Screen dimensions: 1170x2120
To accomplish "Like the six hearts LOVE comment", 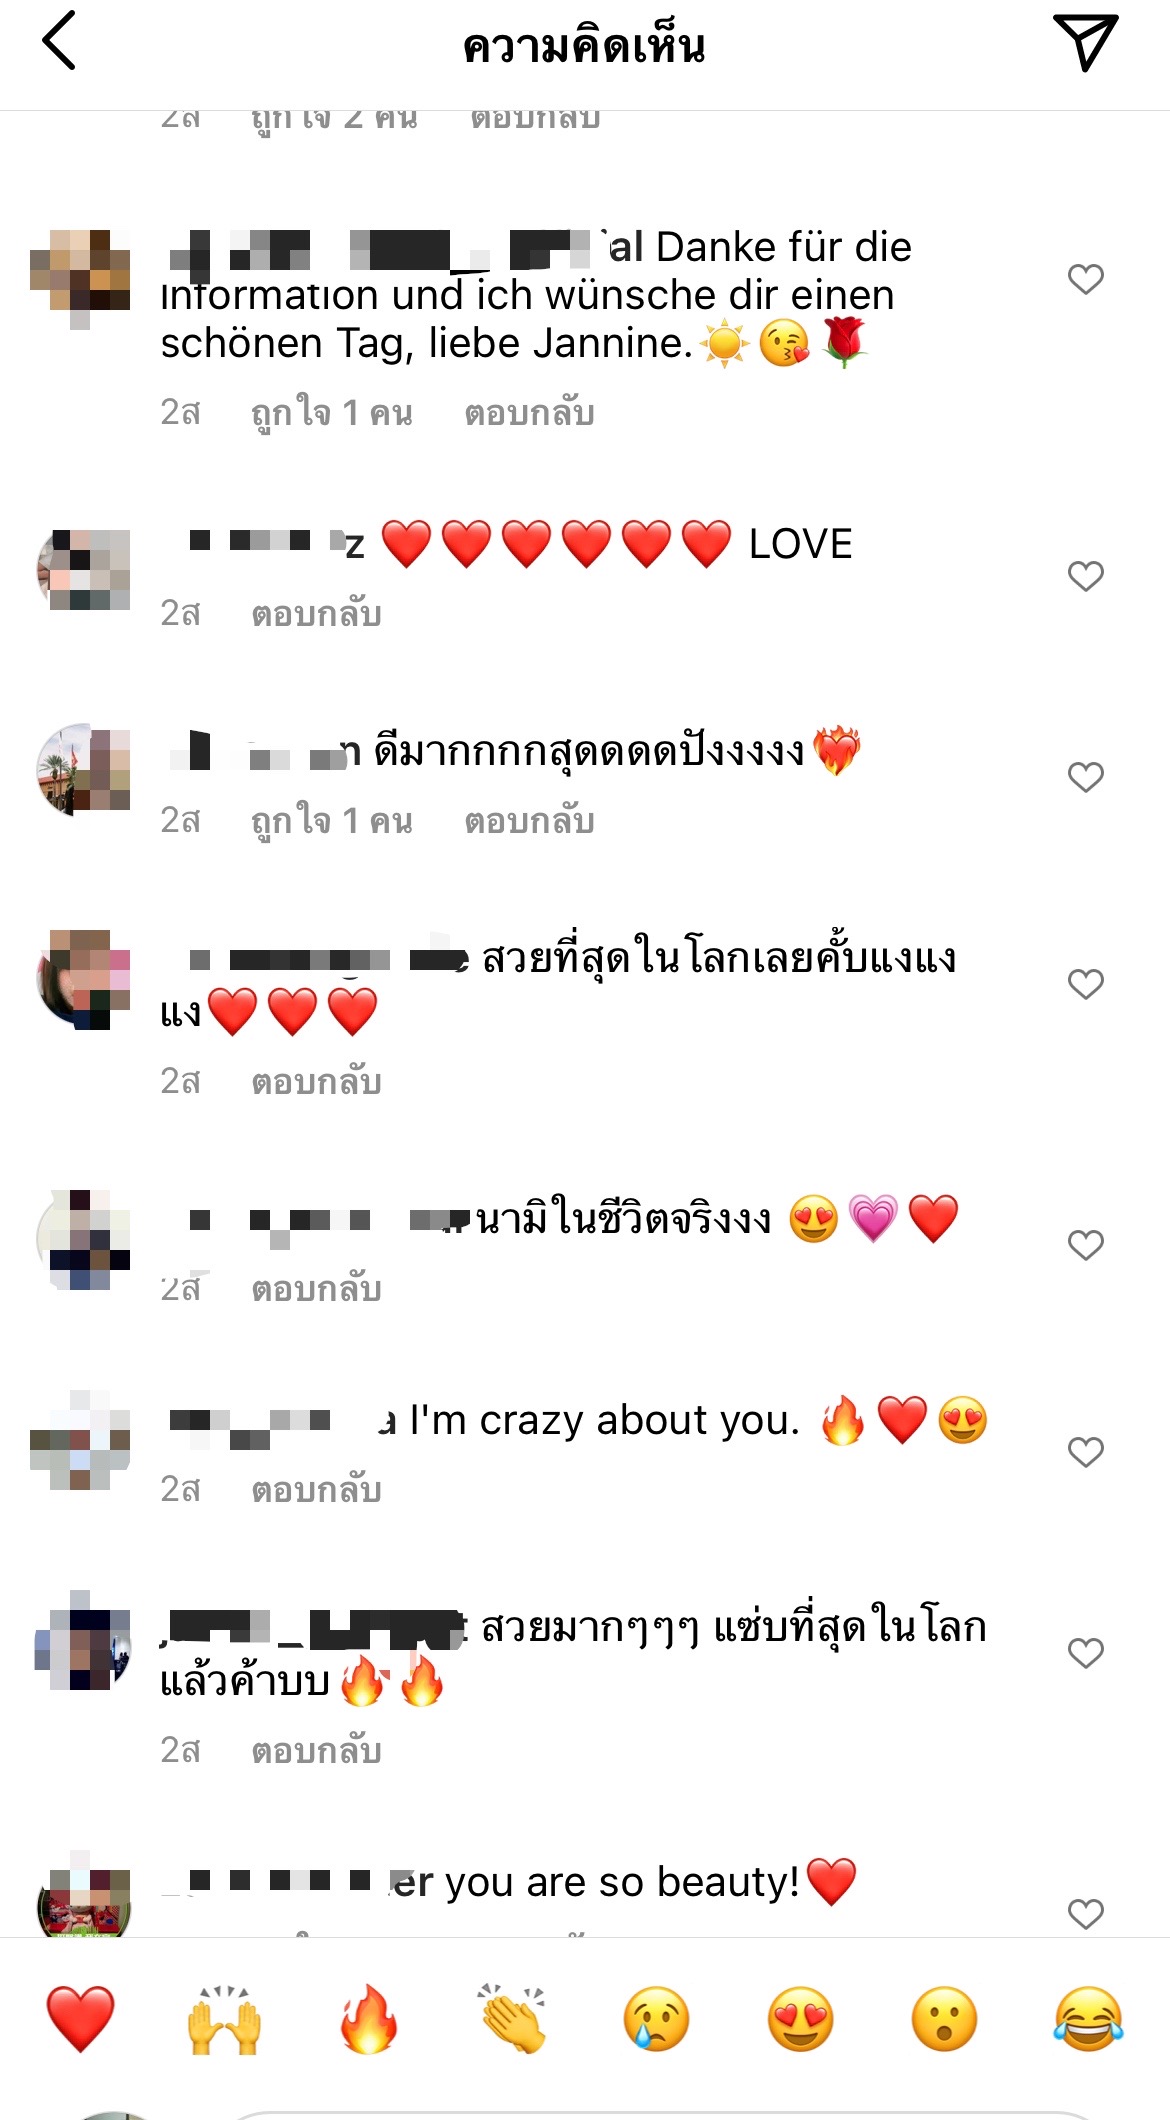I will [1086, 576].
